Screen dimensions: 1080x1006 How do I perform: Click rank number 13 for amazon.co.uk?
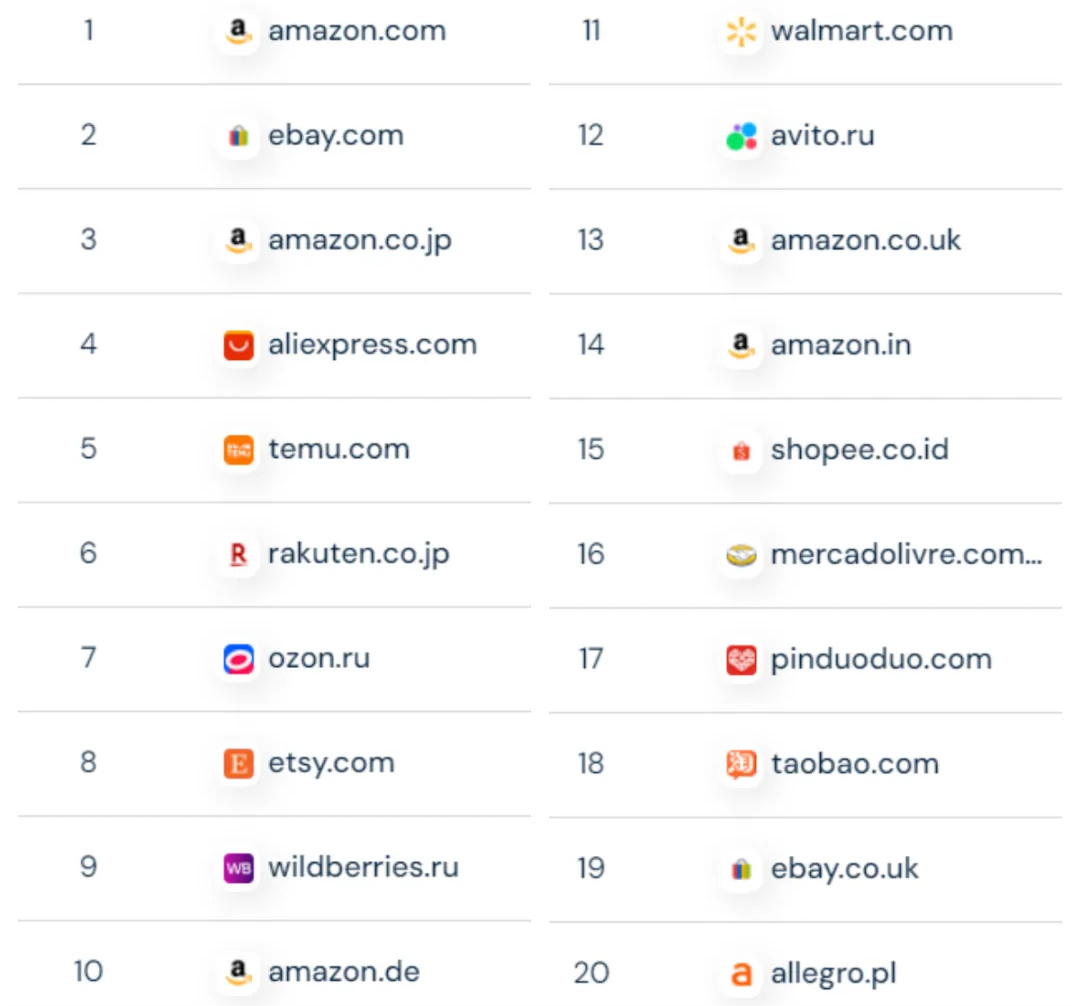pyautogui.click(x=591, y=241)
